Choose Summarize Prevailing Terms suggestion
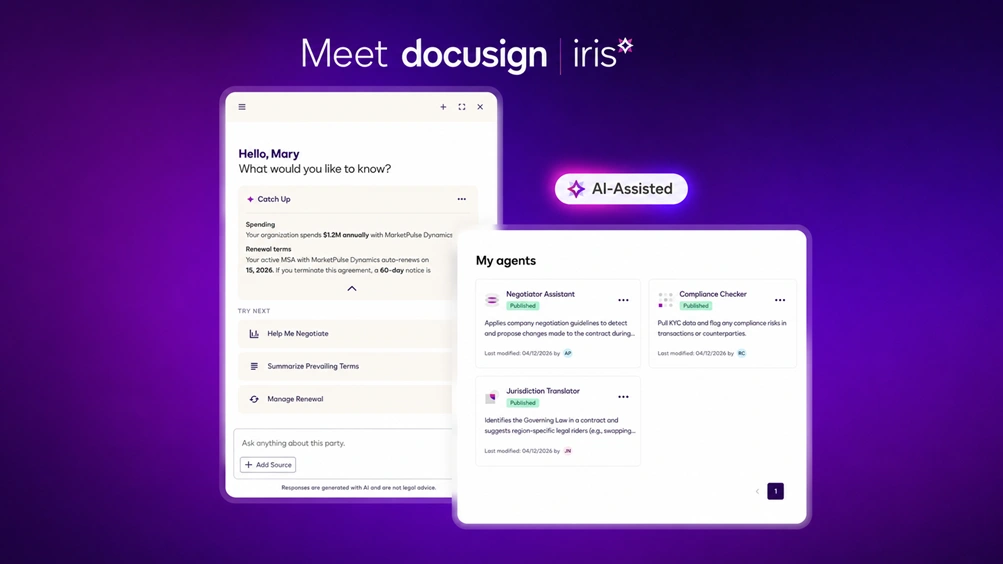1003x564 pixels. coord(345,366)
